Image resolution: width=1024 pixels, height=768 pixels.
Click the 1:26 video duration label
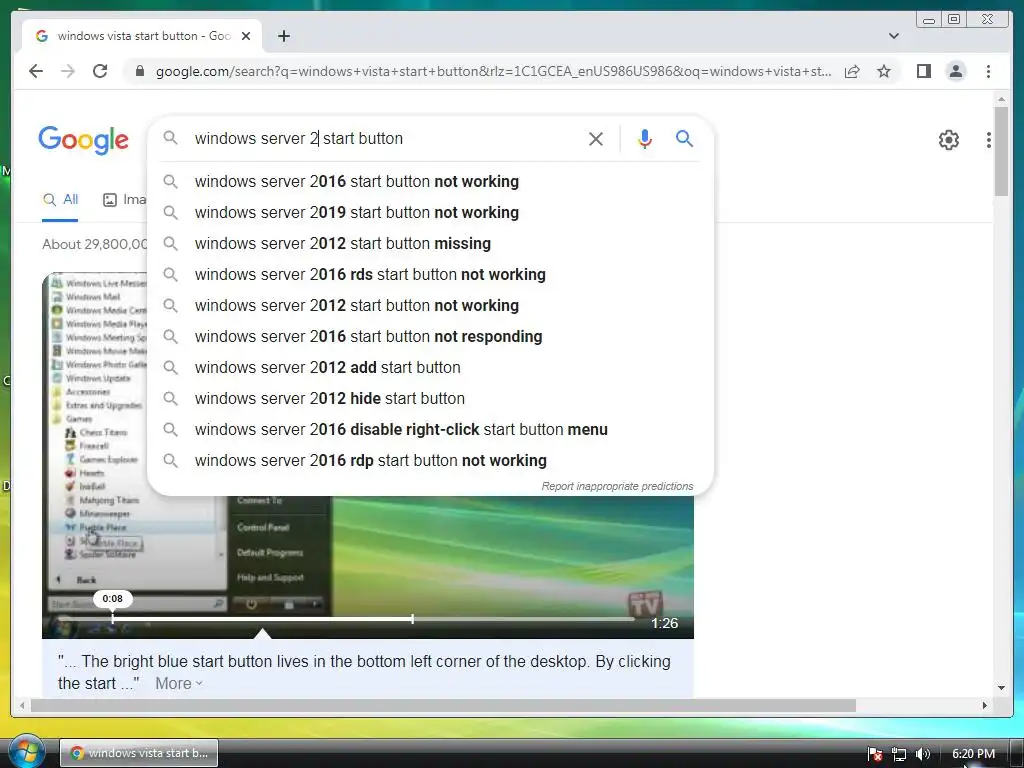click(664, 623)
